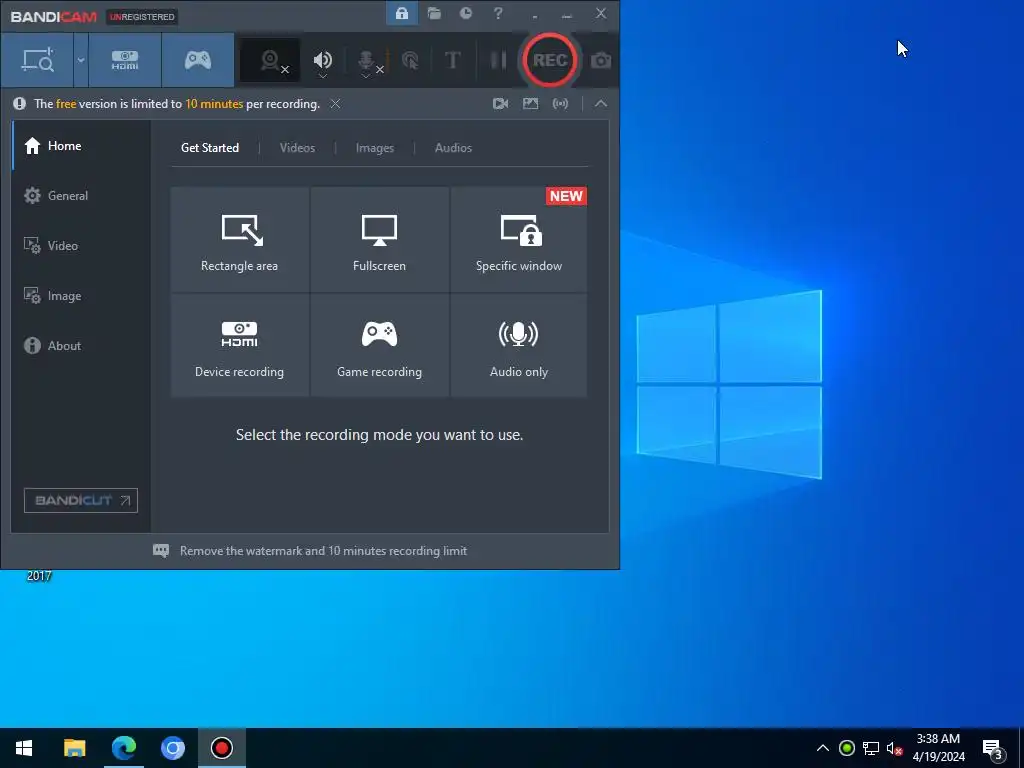Start recording with the REC button
Viewport: 1024px width, 768px height.
click(549, 60)
